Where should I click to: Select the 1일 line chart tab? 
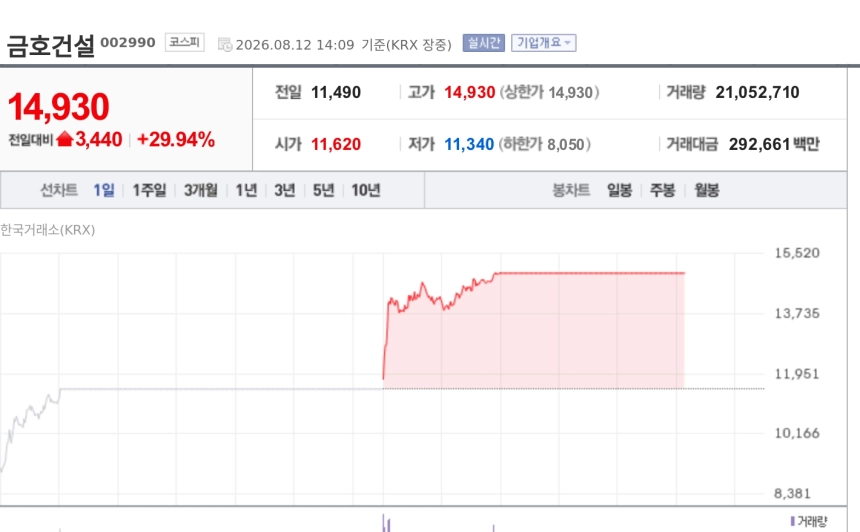pyautogui.click(x=104, y=190)
